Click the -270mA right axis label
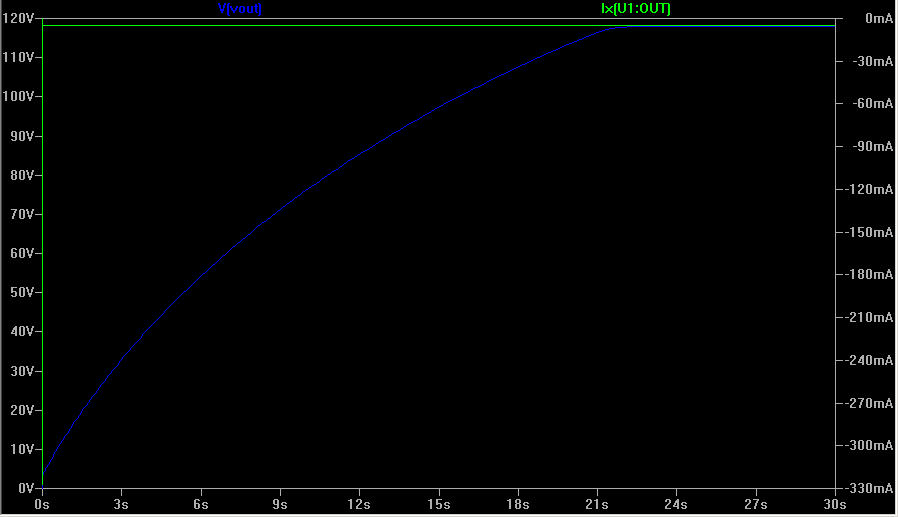 pos(869,403)
